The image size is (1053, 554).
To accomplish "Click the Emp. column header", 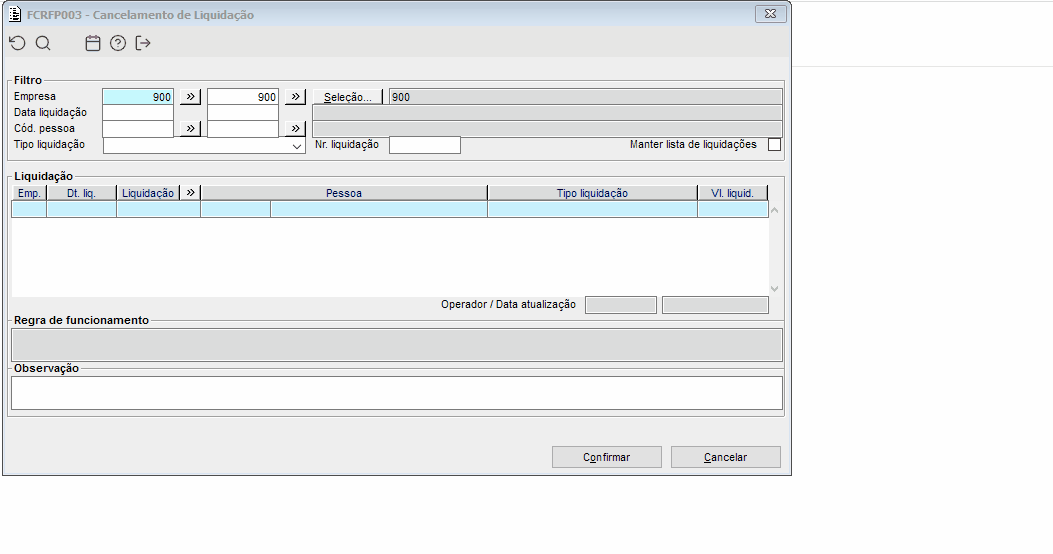I will click(30, 193).
